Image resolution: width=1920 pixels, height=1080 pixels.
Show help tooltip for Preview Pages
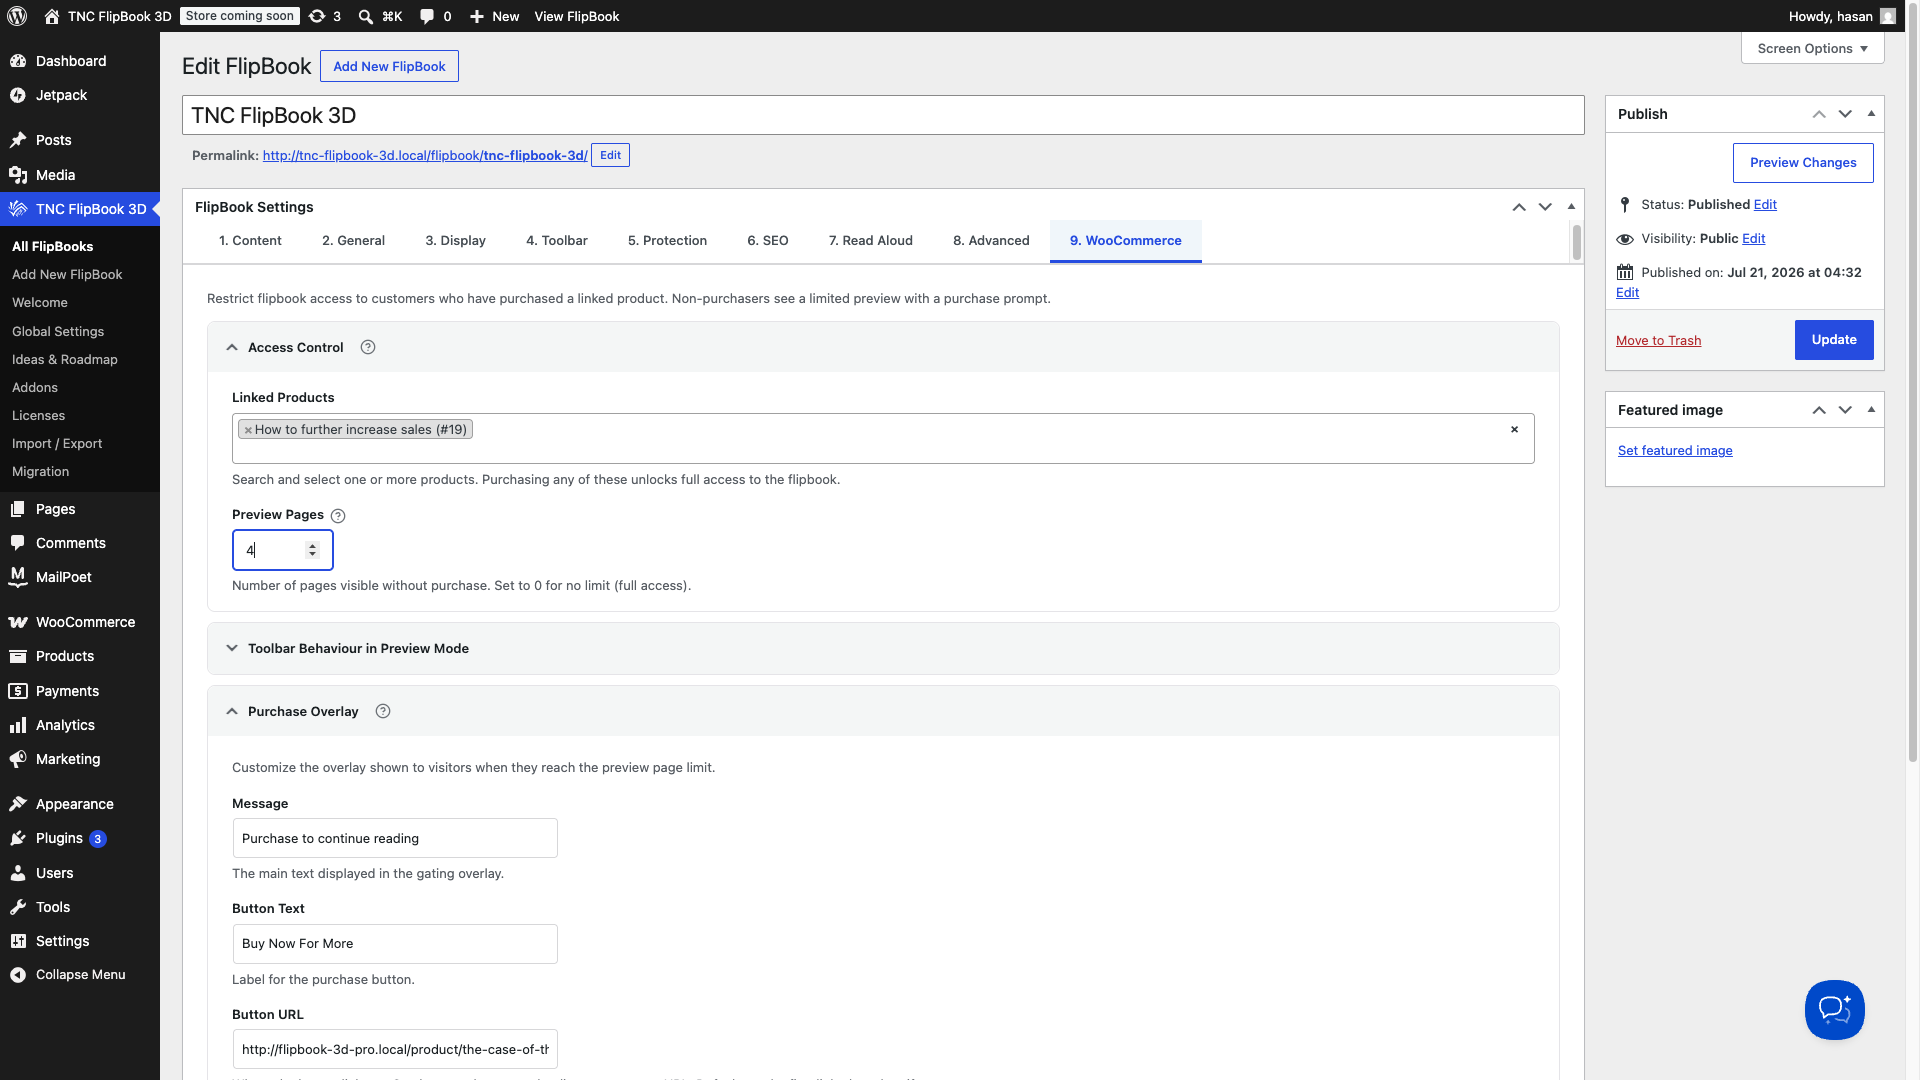coord(338,516)
